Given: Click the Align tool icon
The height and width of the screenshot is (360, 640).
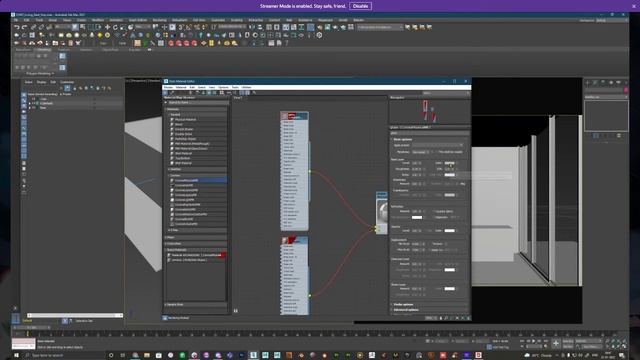Looking at the screenshot, I should click(x=260, y=27).
